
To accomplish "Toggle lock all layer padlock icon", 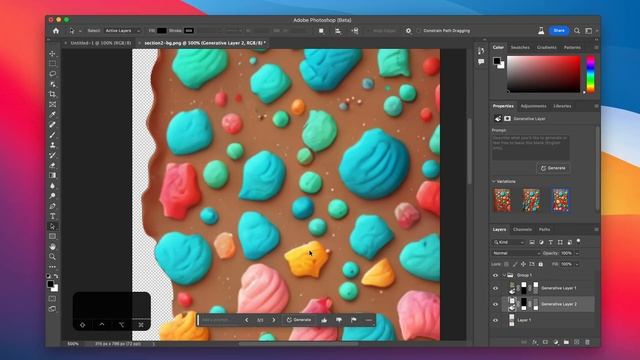I will (541, 264).
